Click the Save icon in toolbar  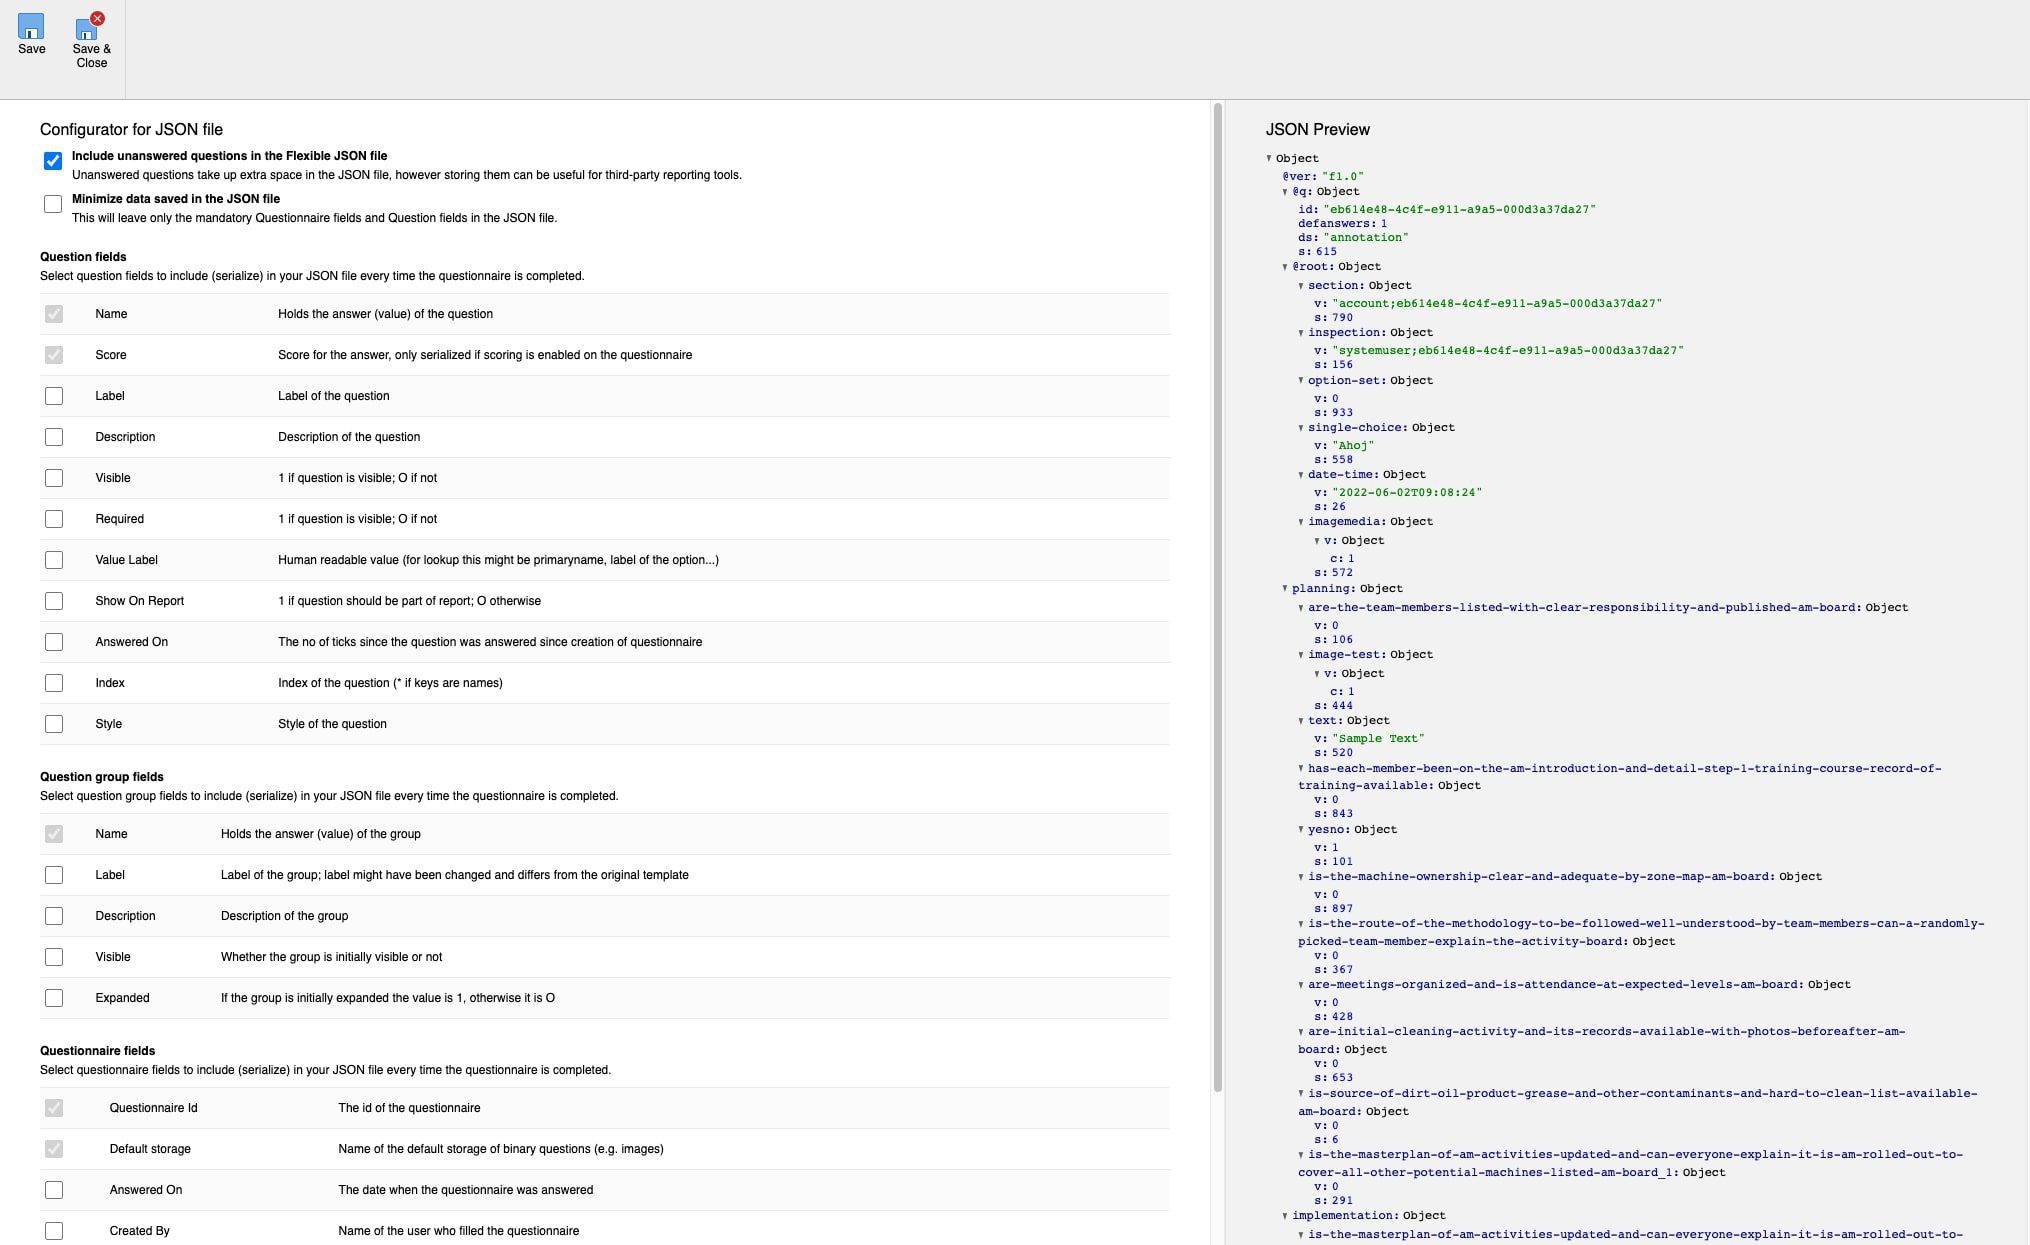click(31, 27)
